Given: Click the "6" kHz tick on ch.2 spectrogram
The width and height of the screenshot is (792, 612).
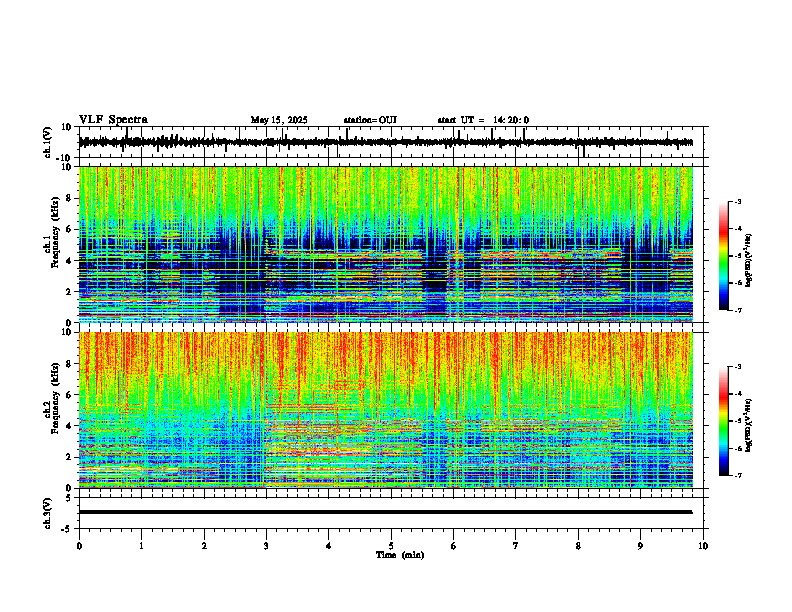Looking at the screenshot, I should [70, 395].
